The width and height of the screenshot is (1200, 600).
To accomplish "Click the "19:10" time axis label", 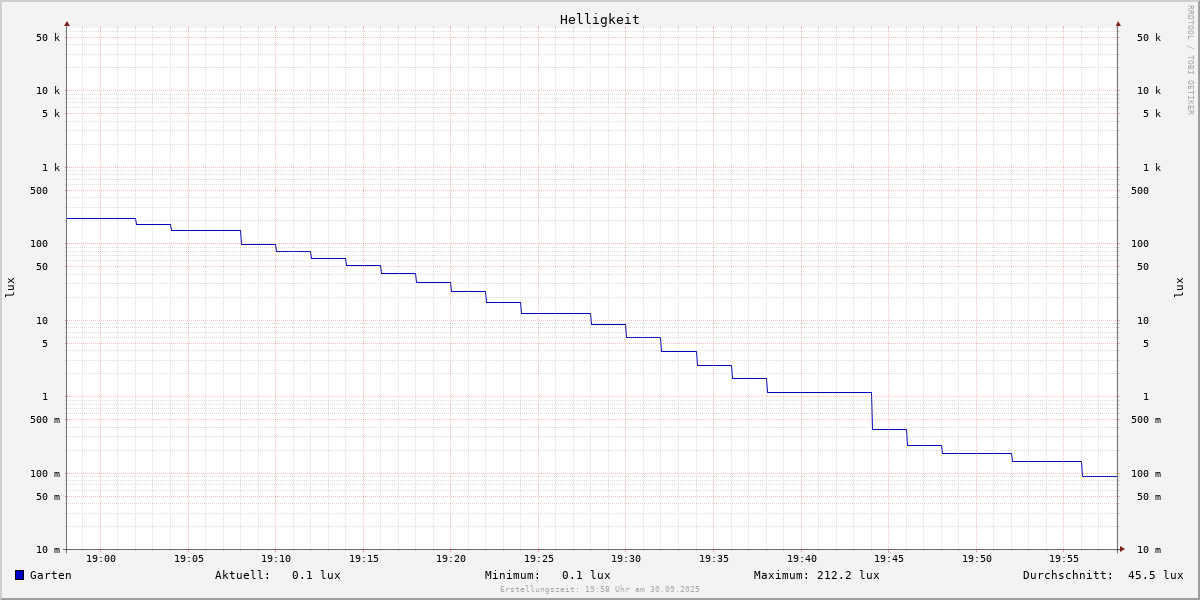I will click(x=276, y=559).
